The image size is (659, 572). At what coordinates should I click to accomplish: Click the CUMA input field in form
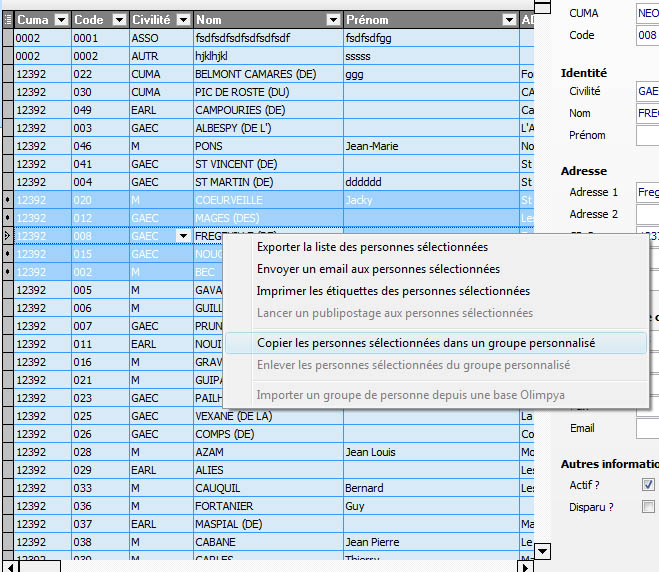[x=648, y=13]
